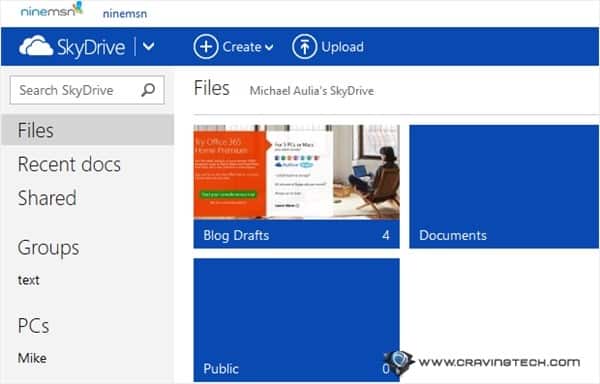Click the Upload arrow circle icon
Viewport: 600px width, 384px height.
point(305,47)
